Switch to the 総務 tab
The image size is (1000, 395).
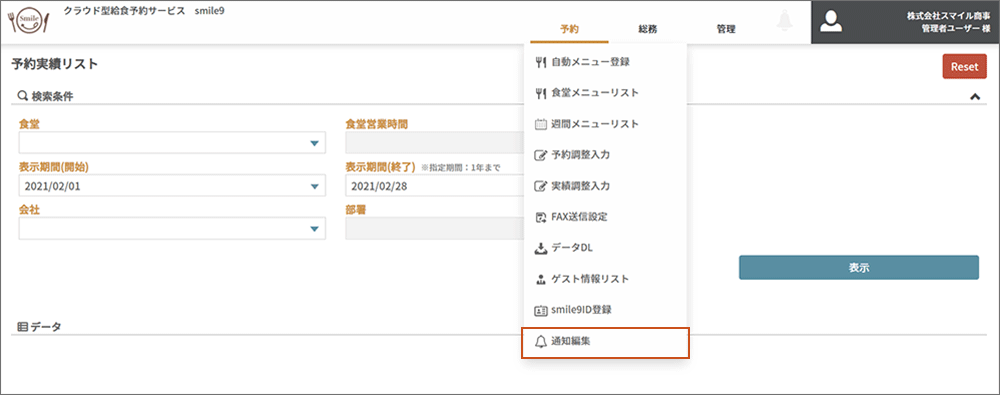648,29
